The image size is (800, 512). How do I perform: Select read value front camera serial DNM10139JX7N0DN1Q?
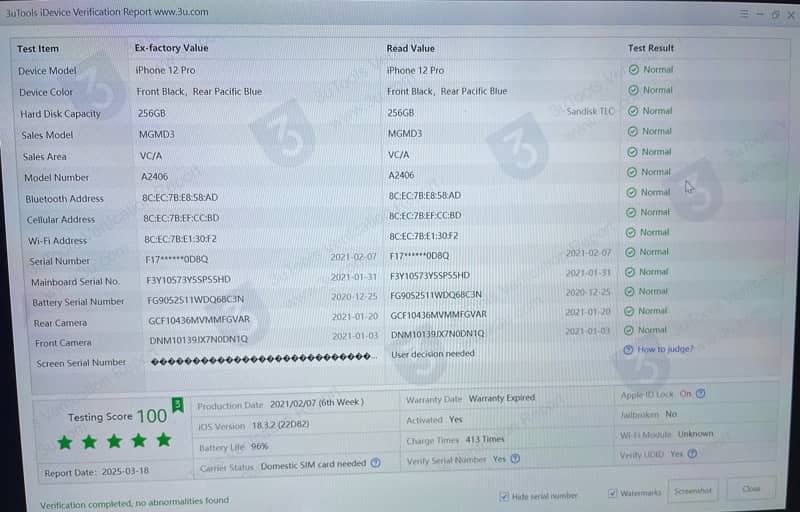click(438, 335)
